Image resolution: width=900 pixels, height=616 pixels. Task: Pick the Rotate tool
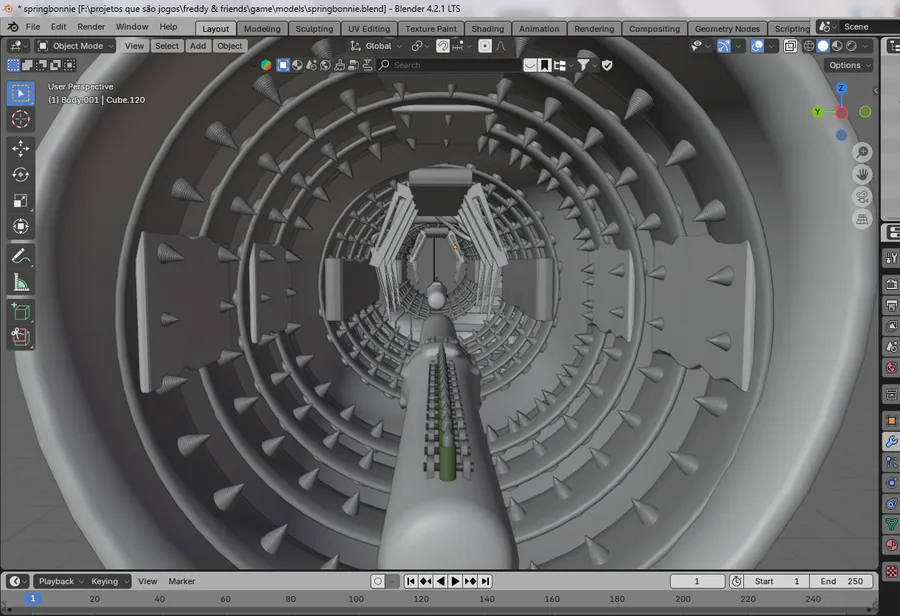tap(21, 175)
